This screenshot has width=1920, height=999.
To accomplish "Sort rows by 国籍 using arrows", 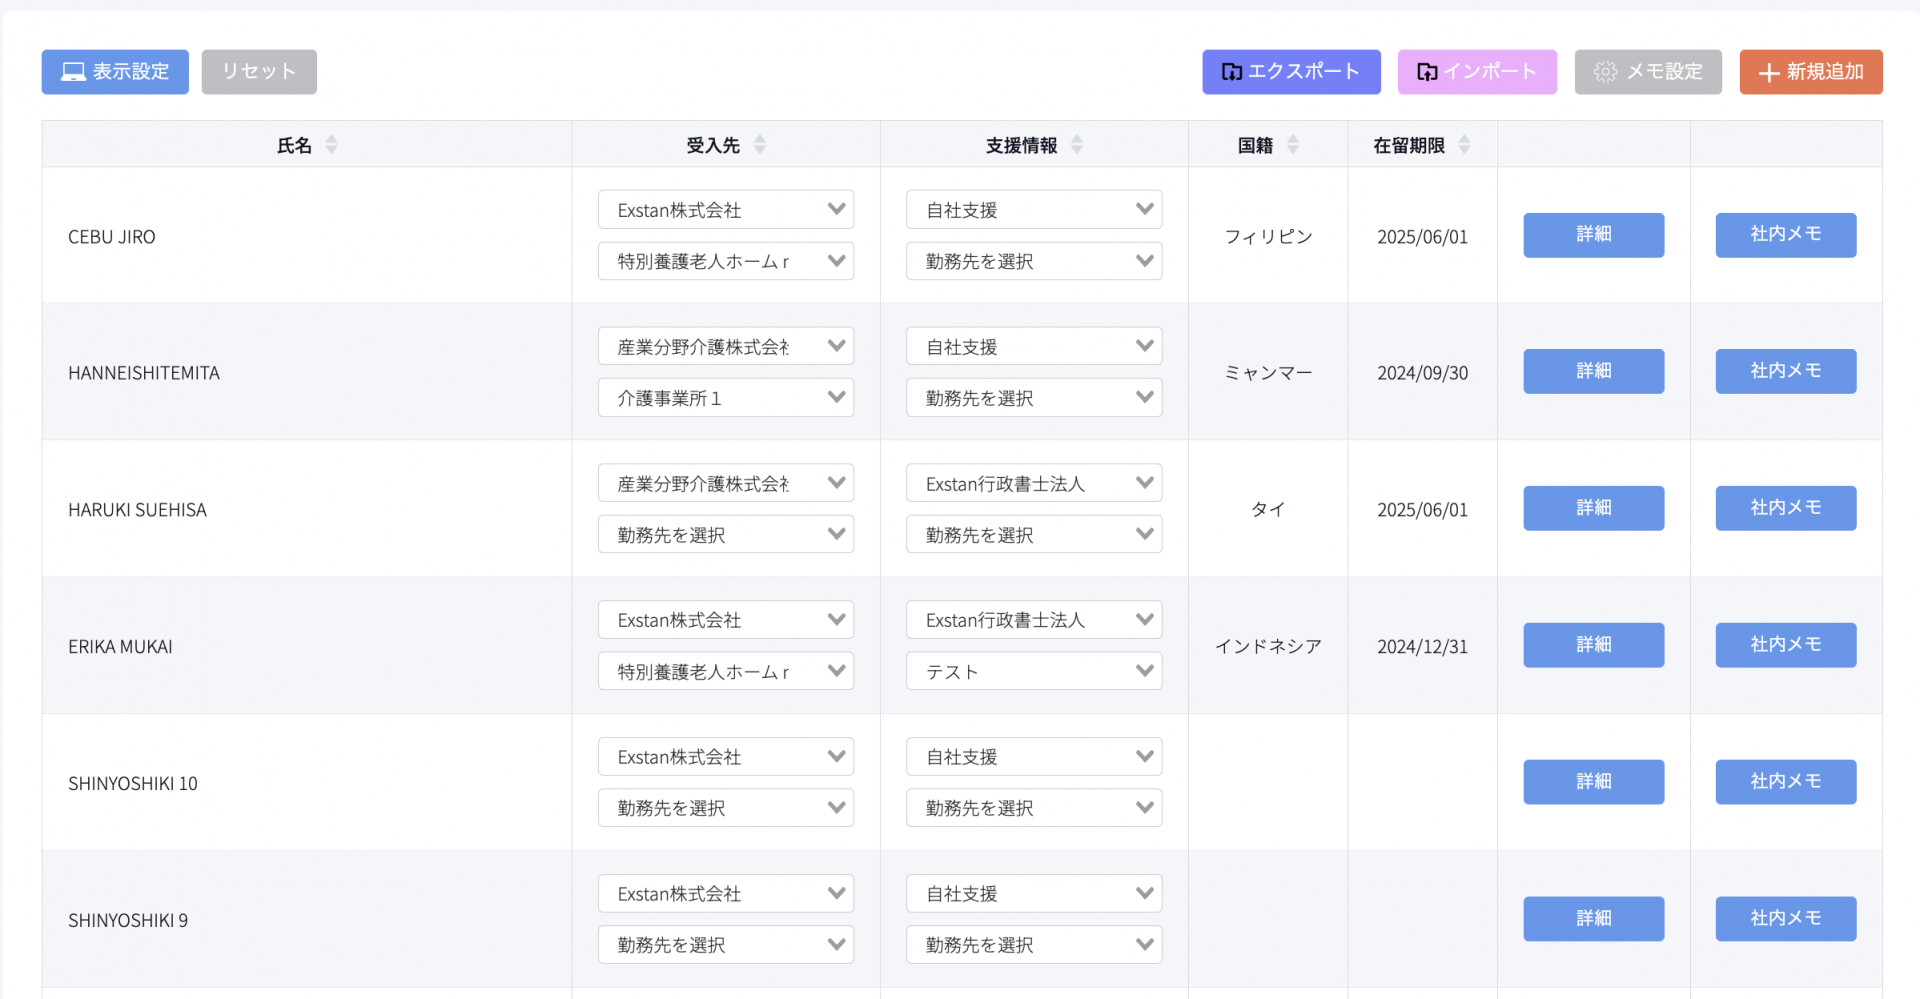I will pyautogui.click(x=1292, y=145).
